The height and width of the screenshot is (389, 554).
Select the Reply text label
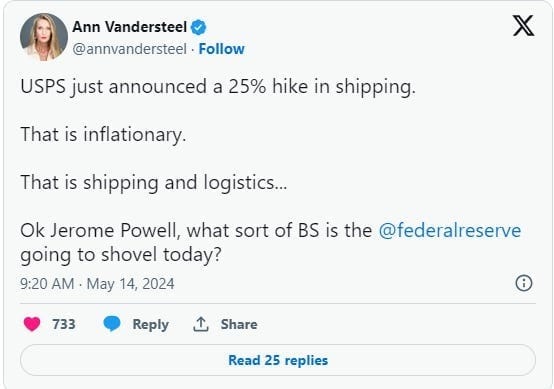151,325
